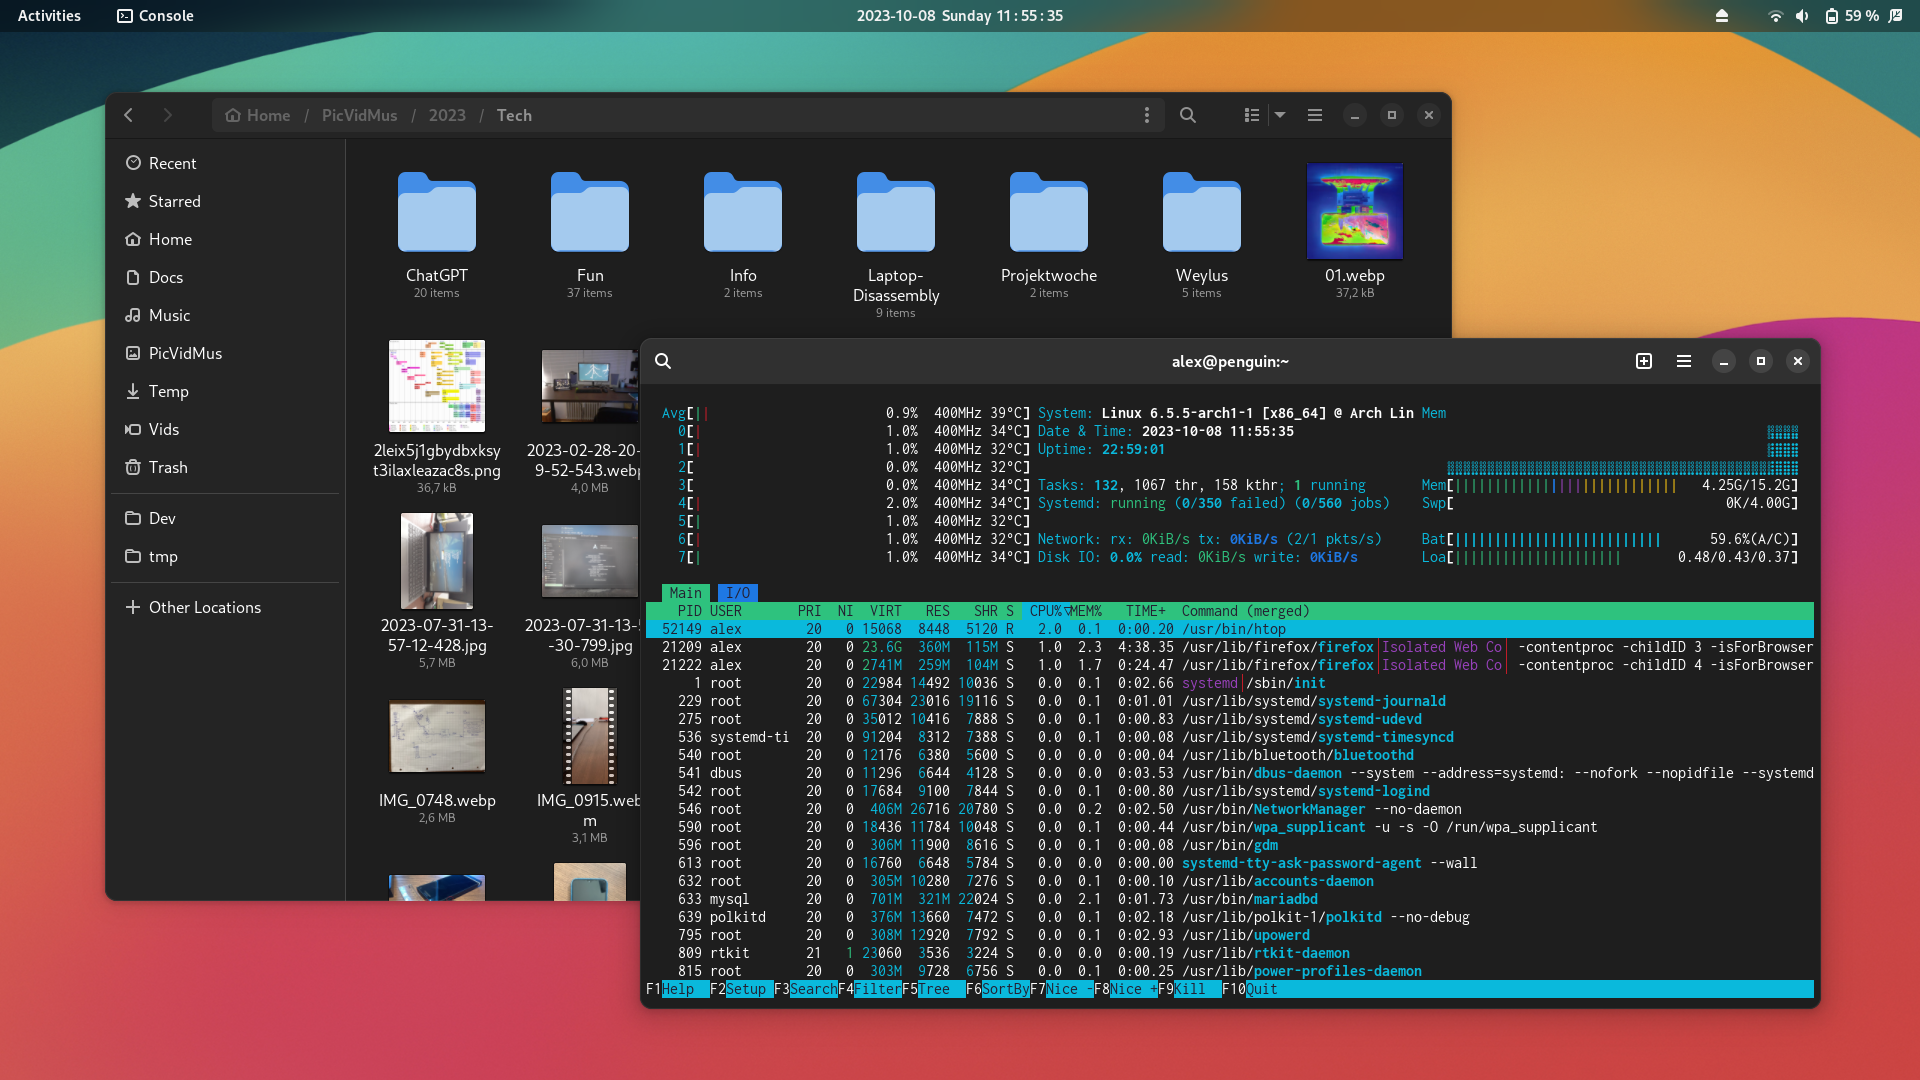
Task: Click the file manager menu icon
Action: click(x=1313, y=115)
